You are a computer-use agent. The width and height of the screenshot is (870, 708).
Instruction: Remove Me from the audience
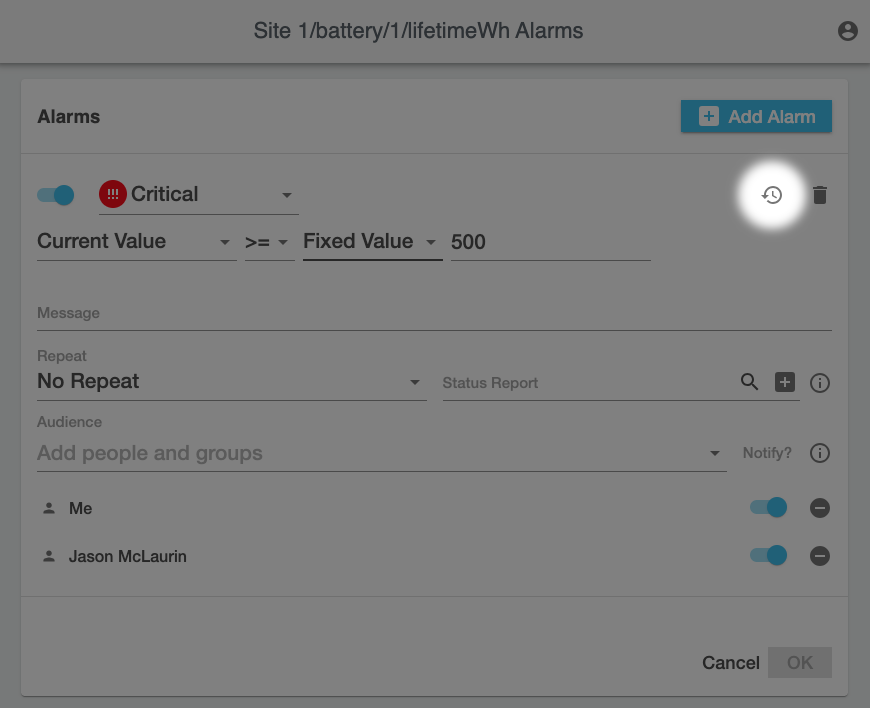[820, 508]
